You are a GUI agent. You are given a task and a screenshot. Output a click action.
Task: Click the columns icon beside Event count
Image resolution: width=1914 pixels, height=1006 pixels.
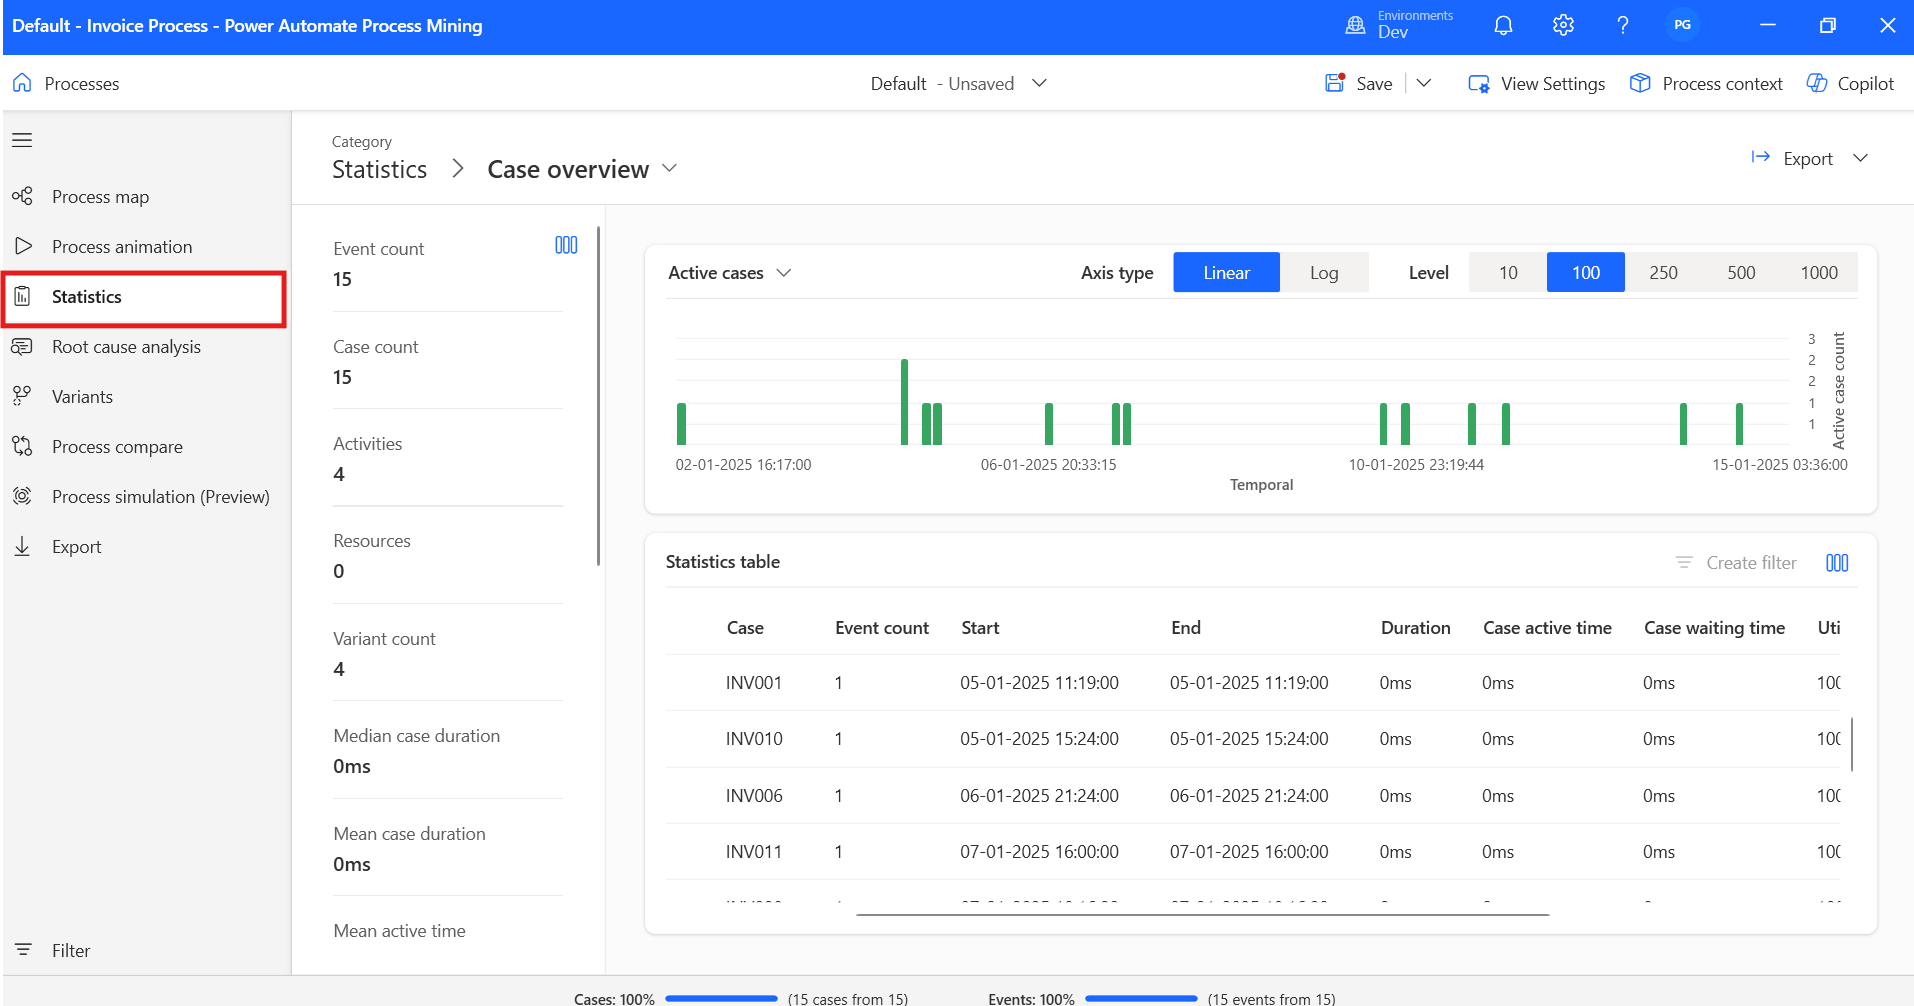(x=566, y=246)
